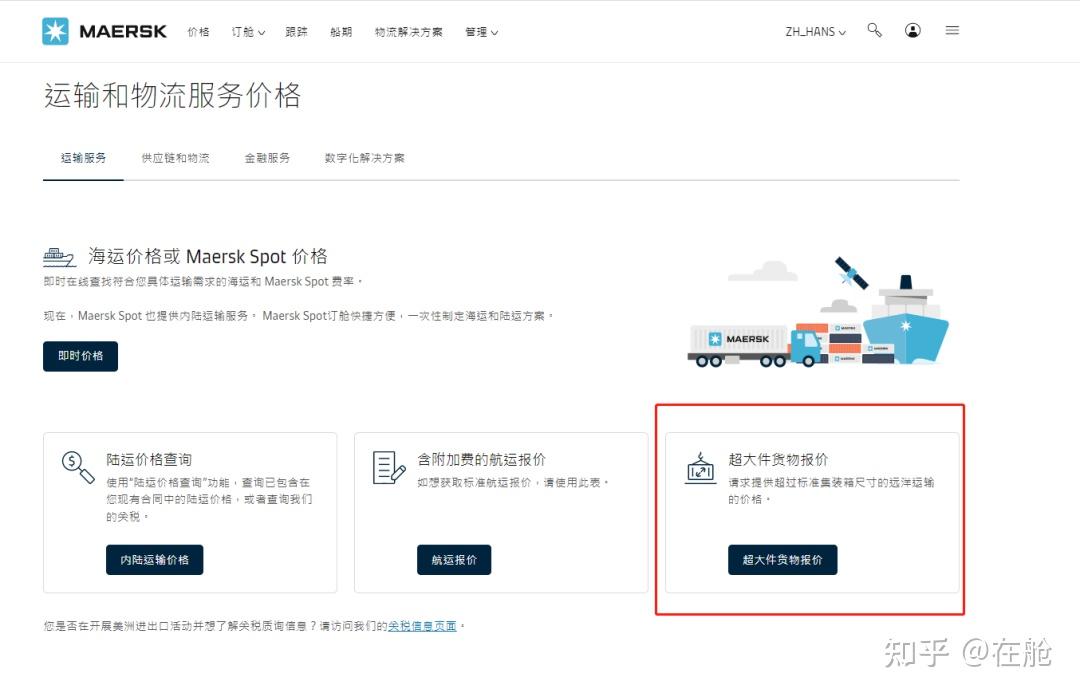This screenshot has height=697, width=1080.
Task: Expand the 订舱 dropdown menu
Action: 247,32
